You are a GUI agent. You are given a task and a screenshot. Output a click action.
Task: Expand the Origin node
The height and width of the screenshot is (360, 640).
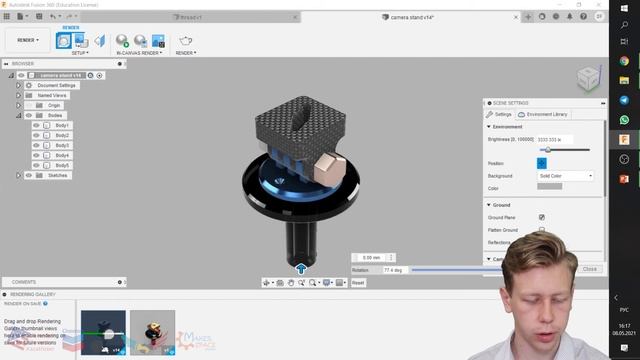(18, 105)
